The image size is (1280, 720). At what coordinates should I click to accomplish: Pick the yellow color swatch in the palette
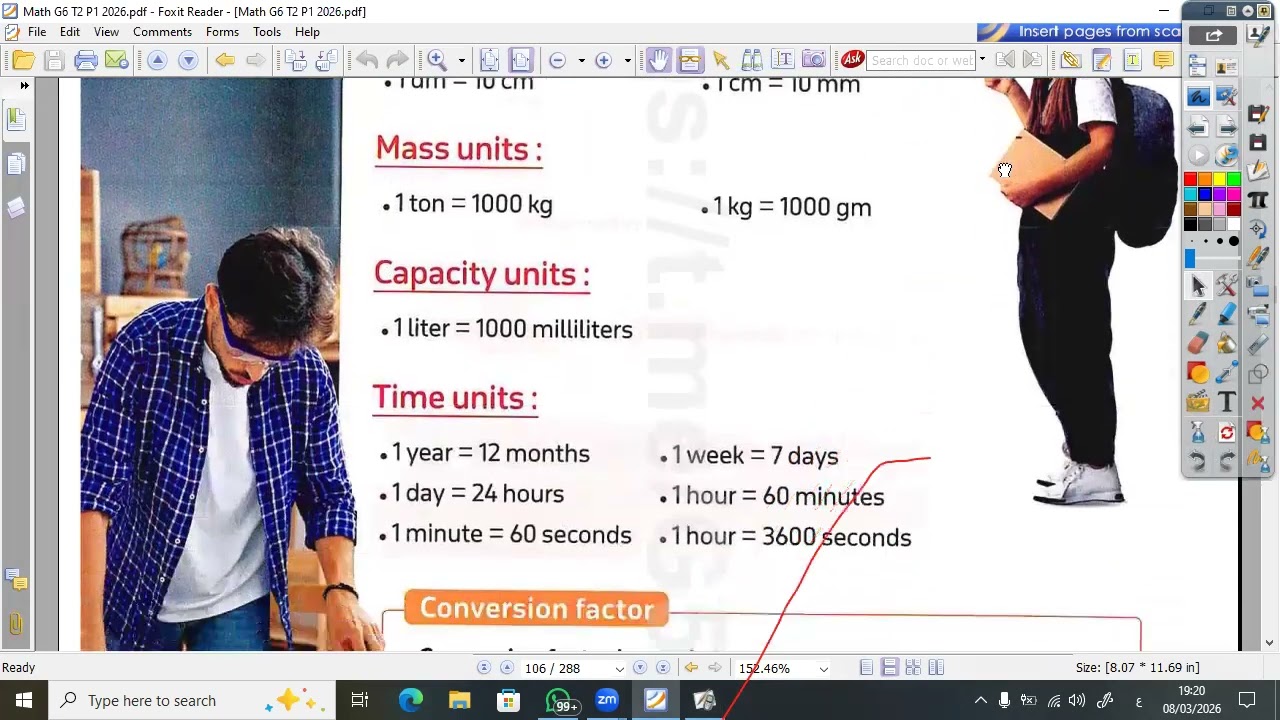point(1219,180)
